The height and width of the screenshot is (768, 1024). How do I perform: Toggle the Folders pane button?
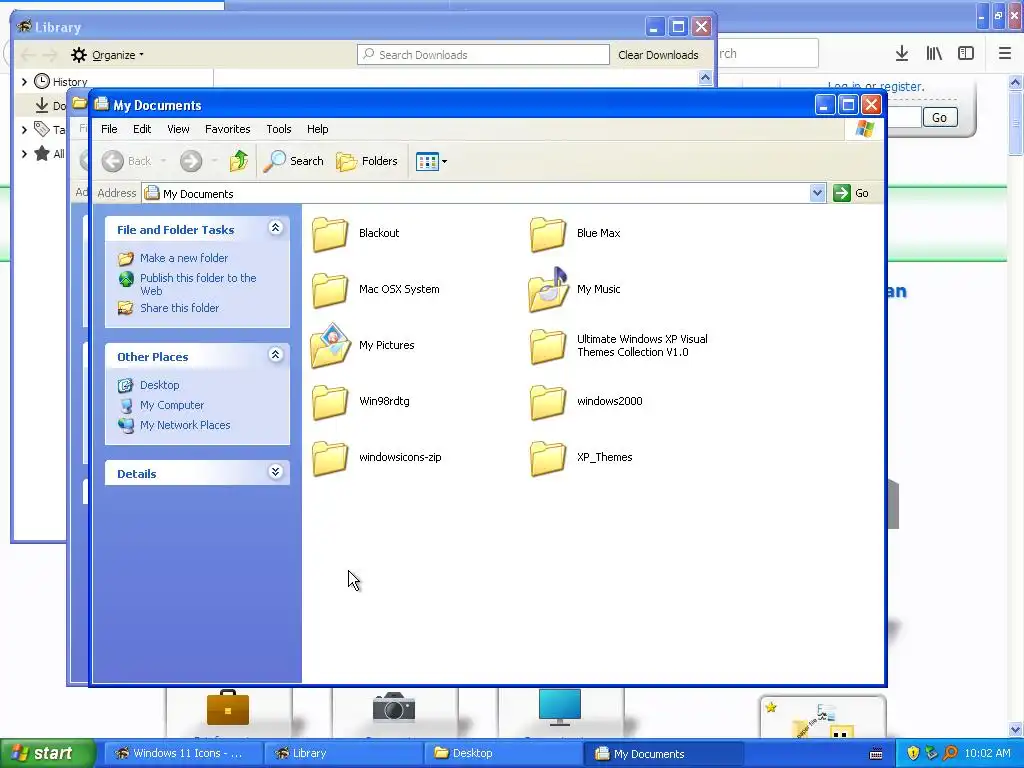(x=366, y=161)
